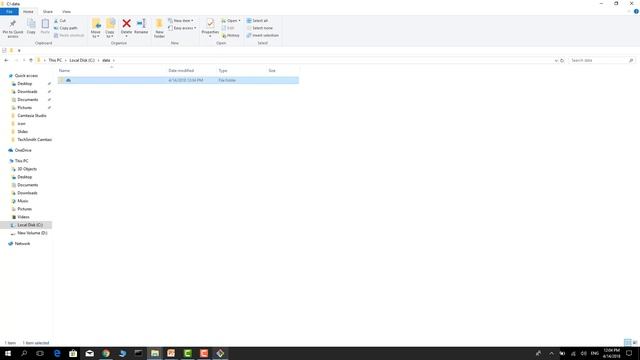Screen dimensions: 640x360
Task: Open the File menu tab
Action: (9, 11)
